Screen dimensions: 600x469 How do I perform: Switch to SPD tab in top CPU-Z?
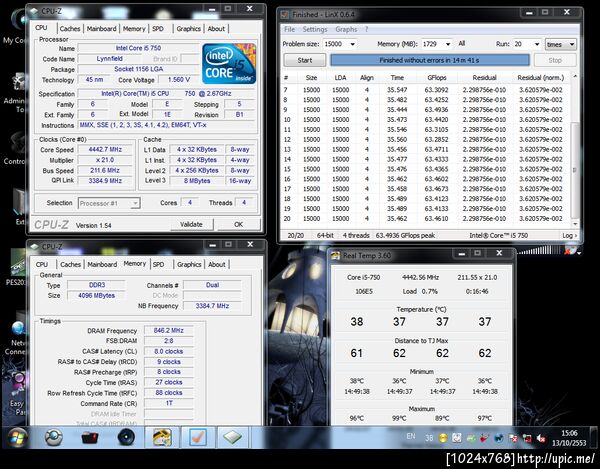[x=158, y=29]
